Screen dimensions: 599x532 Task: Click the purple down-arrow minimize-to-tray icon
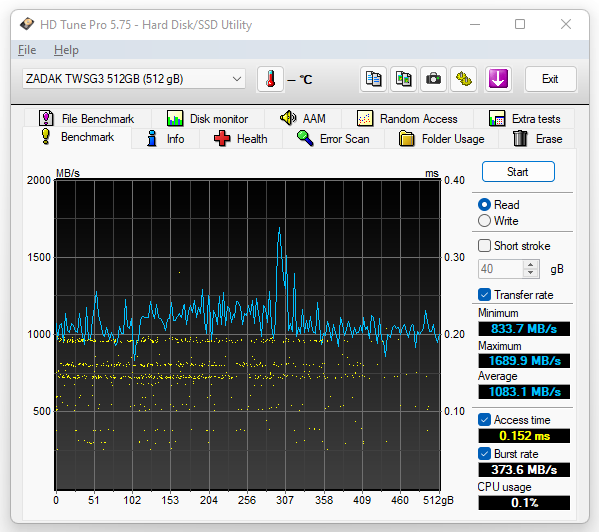click(499, 79)
